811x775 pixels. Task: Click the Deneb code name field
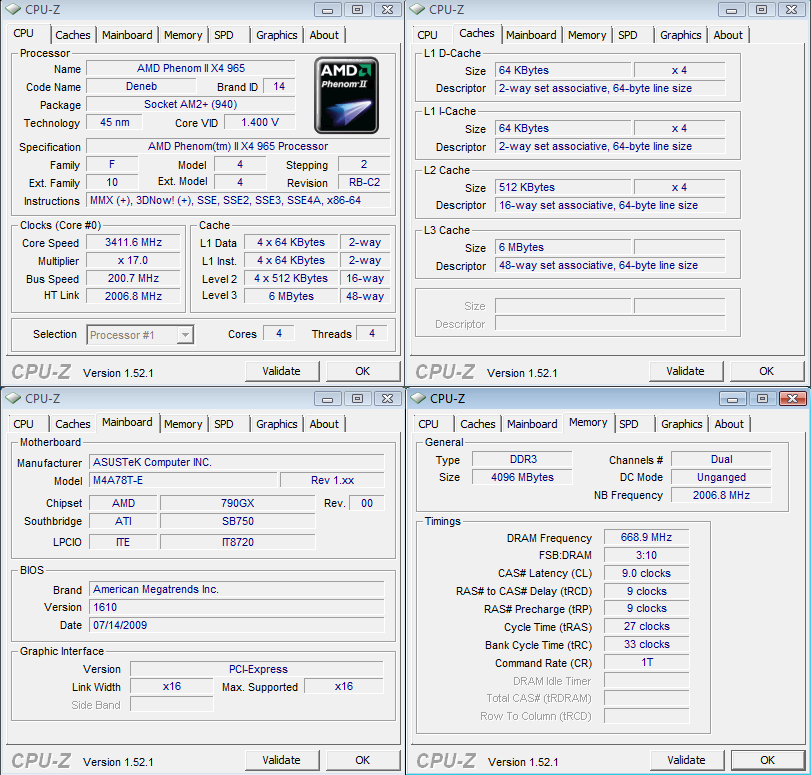(x=141, y=86)
